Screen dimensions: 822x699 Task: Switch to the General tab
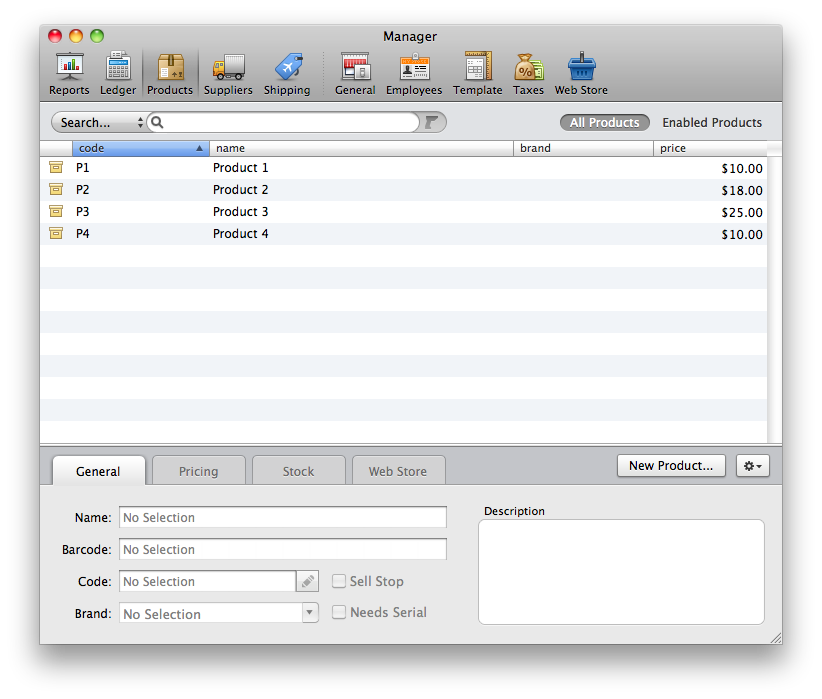click(x=98, y=471)
